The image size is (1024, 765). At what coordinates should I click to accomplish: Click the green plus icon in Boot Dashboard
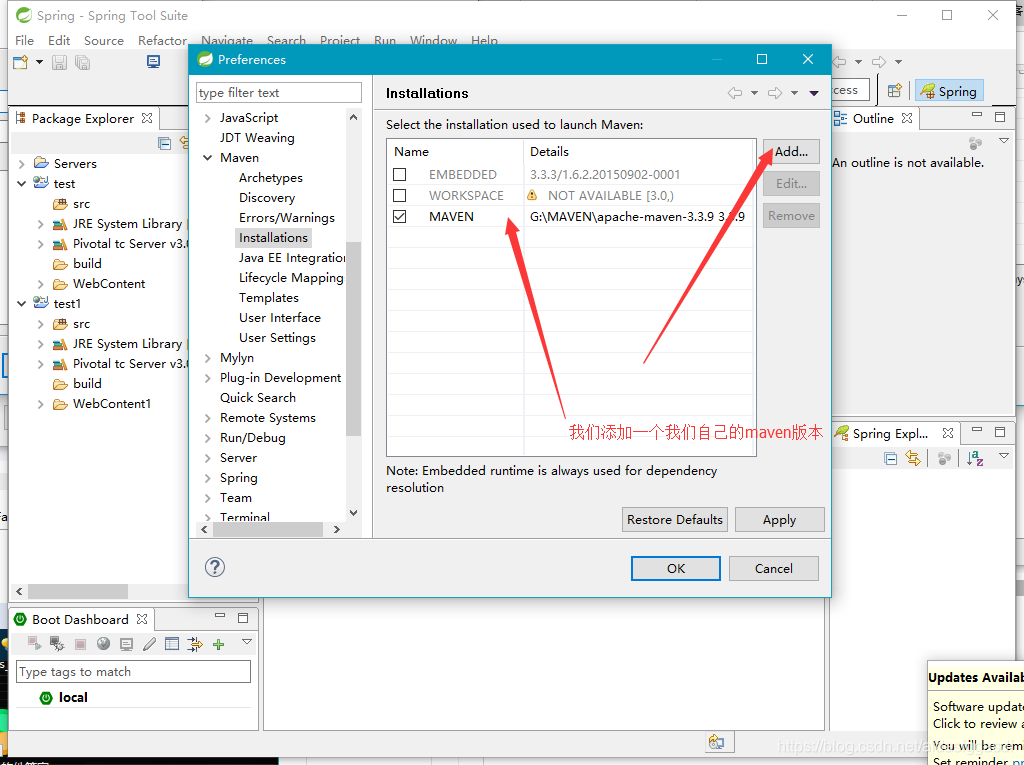(219, 645)
